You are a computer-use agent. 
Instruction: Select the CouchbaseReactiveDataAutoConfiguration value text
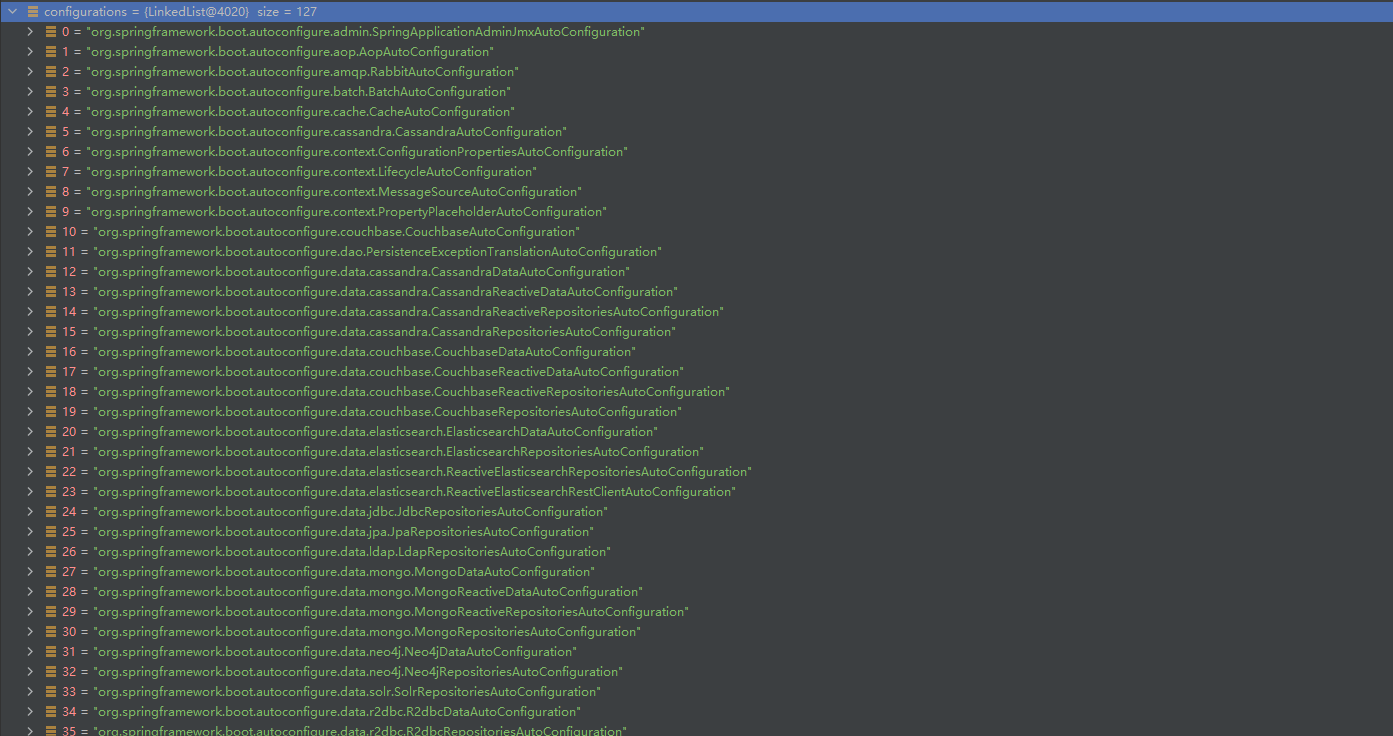(388, 372)
